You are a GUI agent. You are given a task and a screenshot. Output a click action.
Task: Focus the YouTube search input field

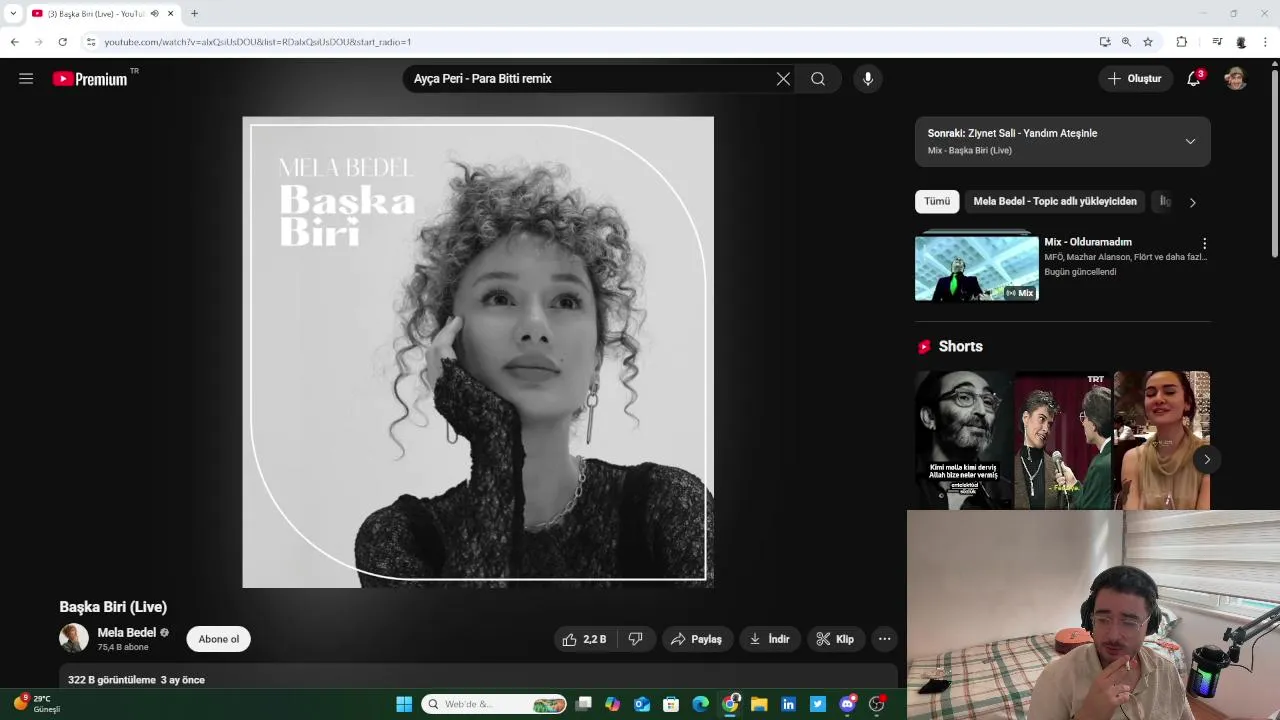click(x=590, y=79)
